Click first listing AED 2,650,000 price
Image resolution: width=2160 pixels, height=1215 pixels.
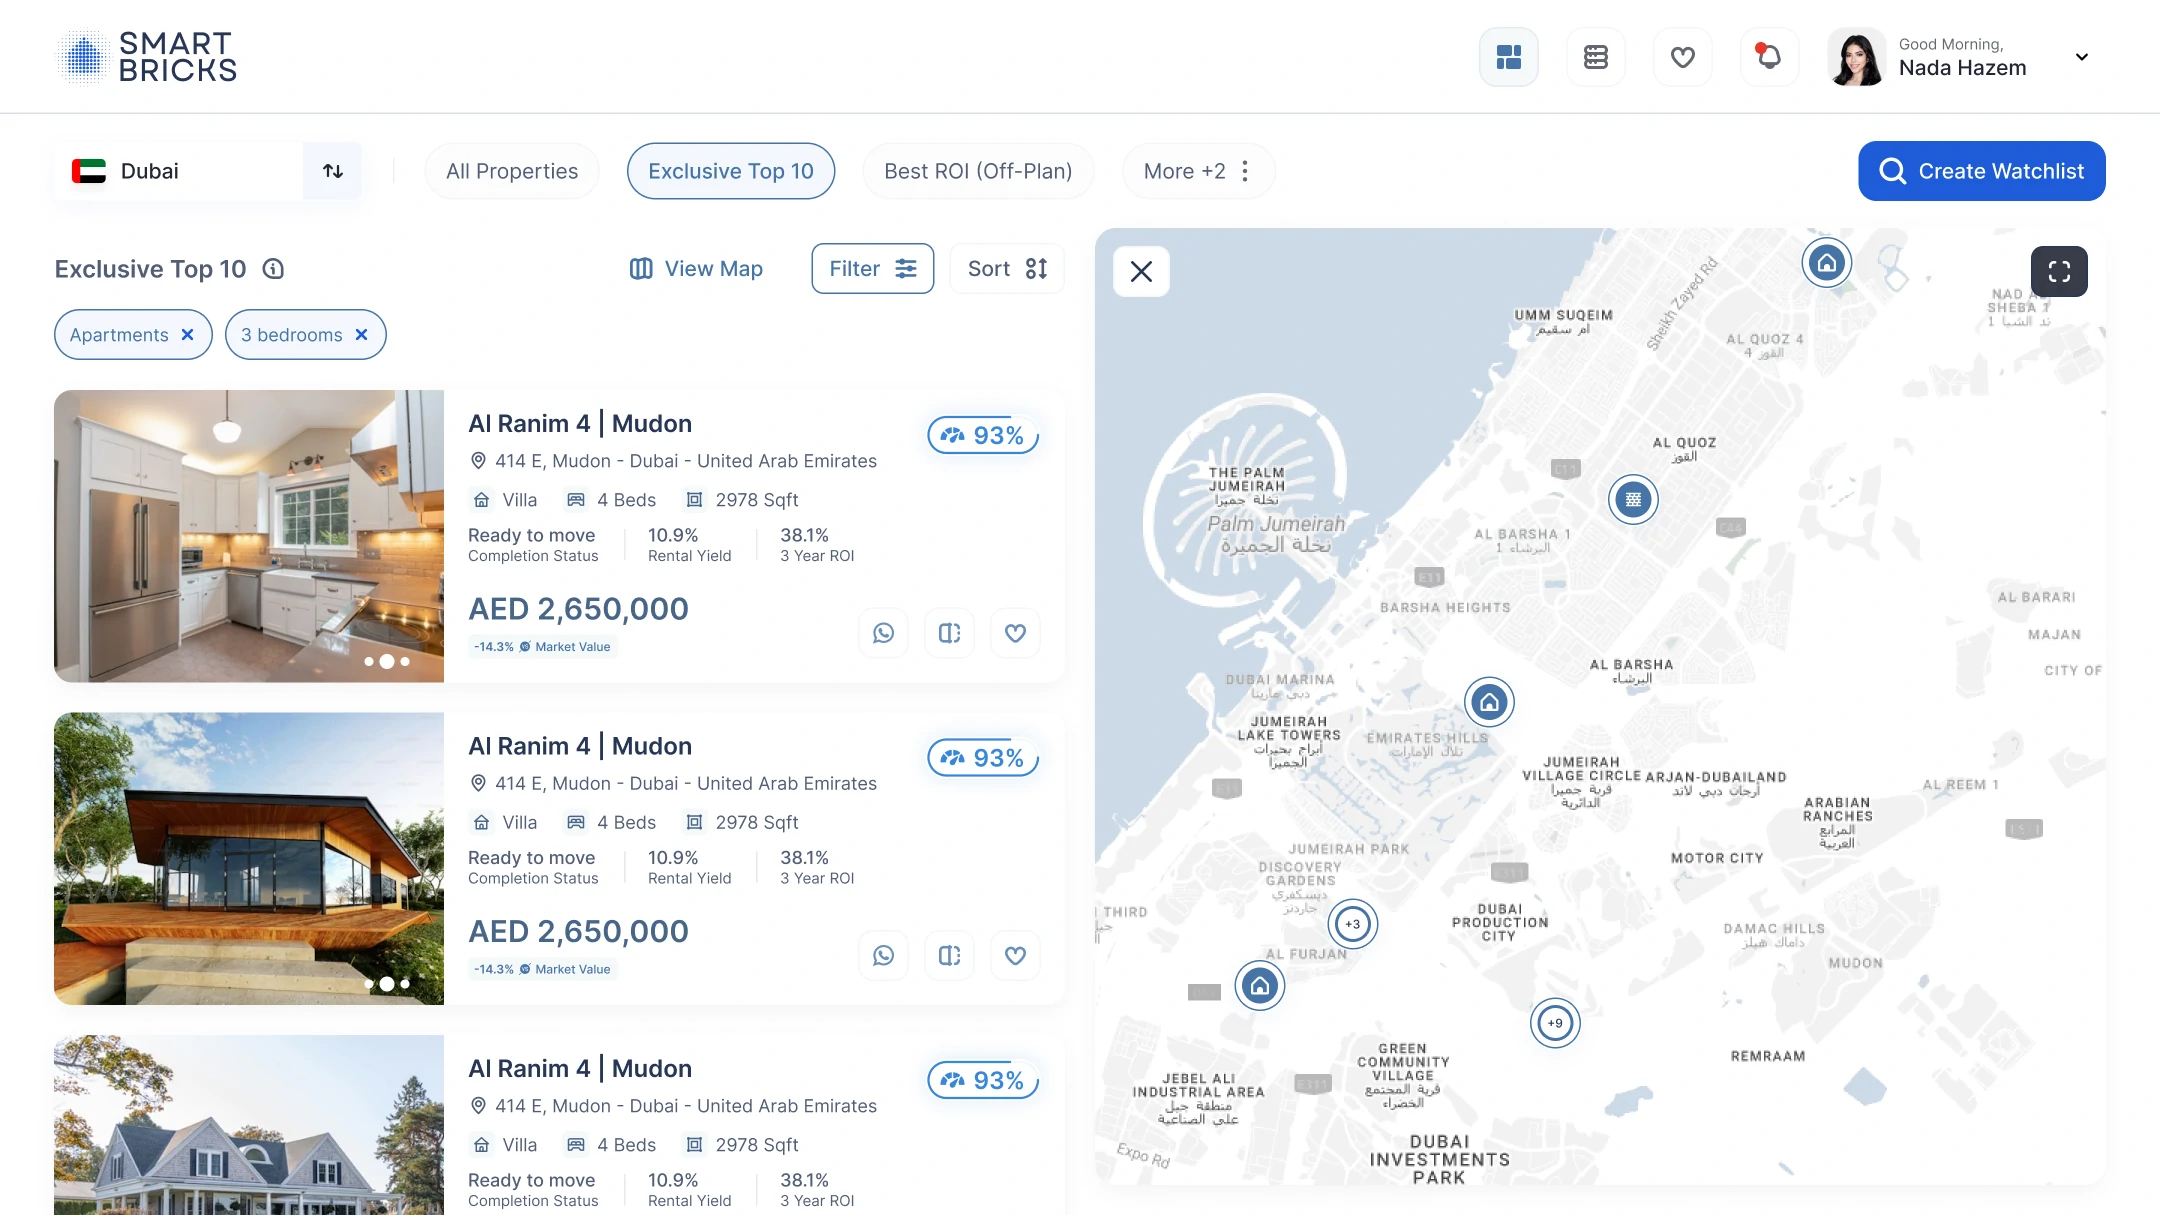(x=579, y=609)
